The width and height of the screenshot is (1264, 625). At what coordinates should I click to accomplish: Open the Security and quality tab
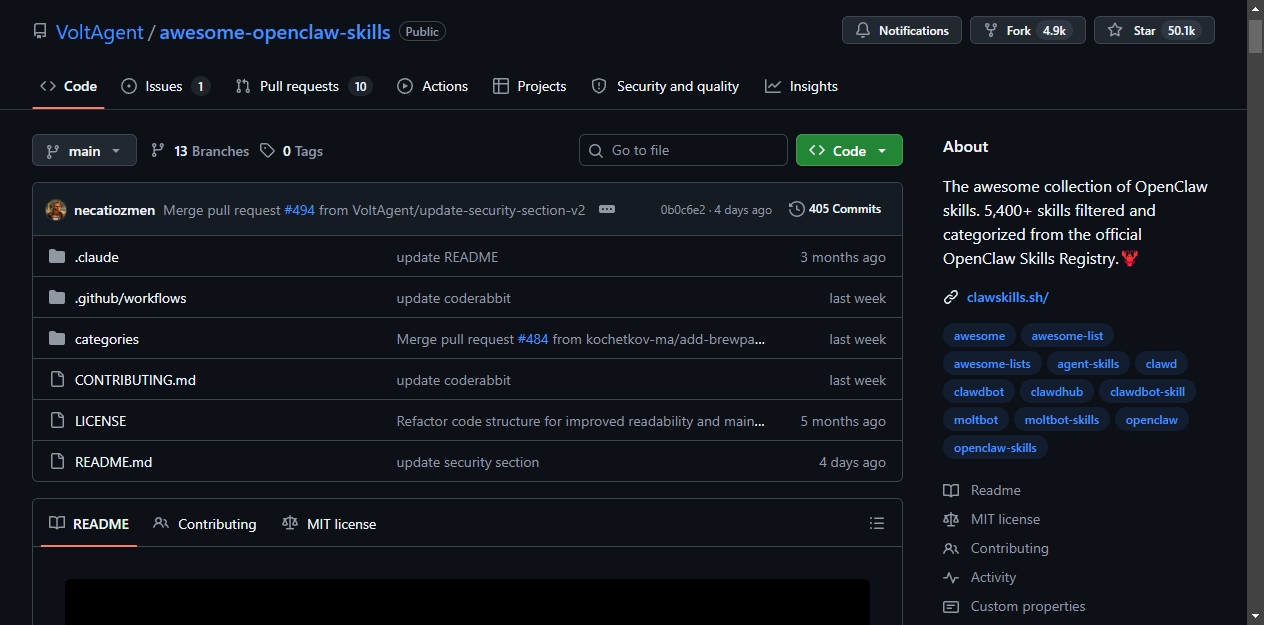pos(665,86)
